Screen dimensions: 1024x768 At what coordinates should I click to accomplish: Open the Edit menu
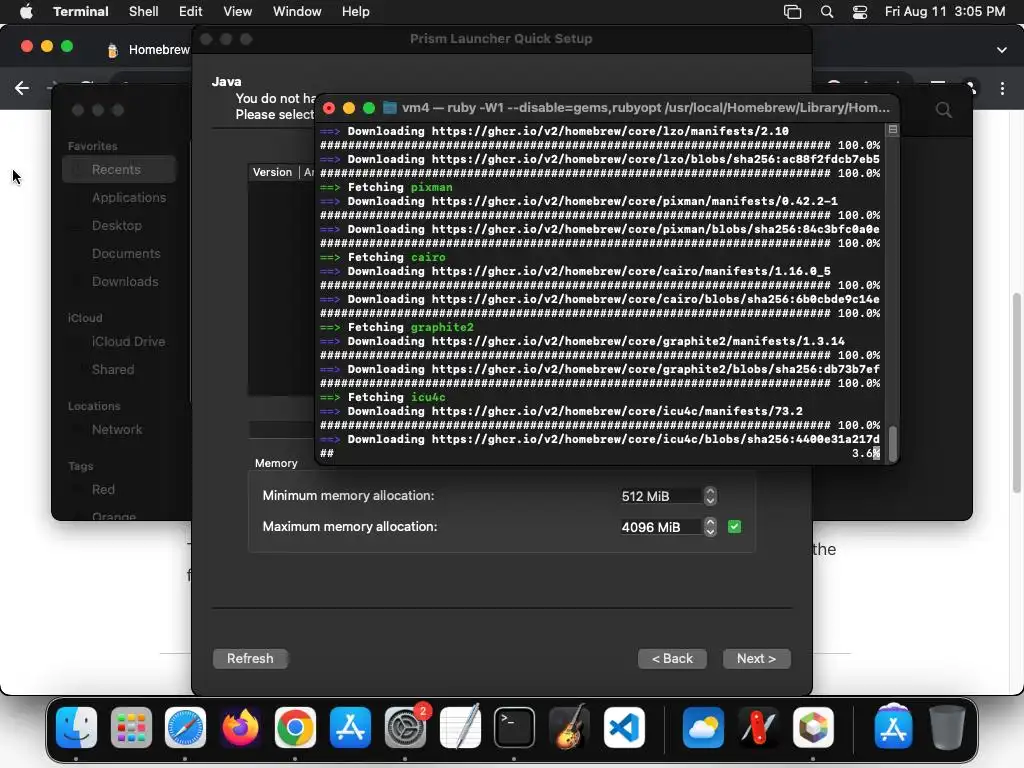[191, 12]
